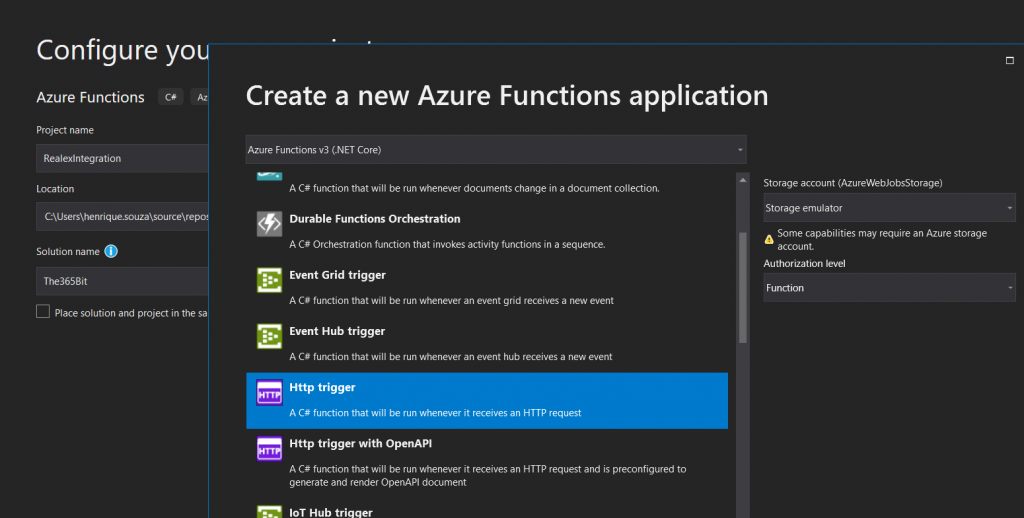Click the maximize icon of the dialog
This screenshot has width=1024, height=518.
click(1010, 61)
